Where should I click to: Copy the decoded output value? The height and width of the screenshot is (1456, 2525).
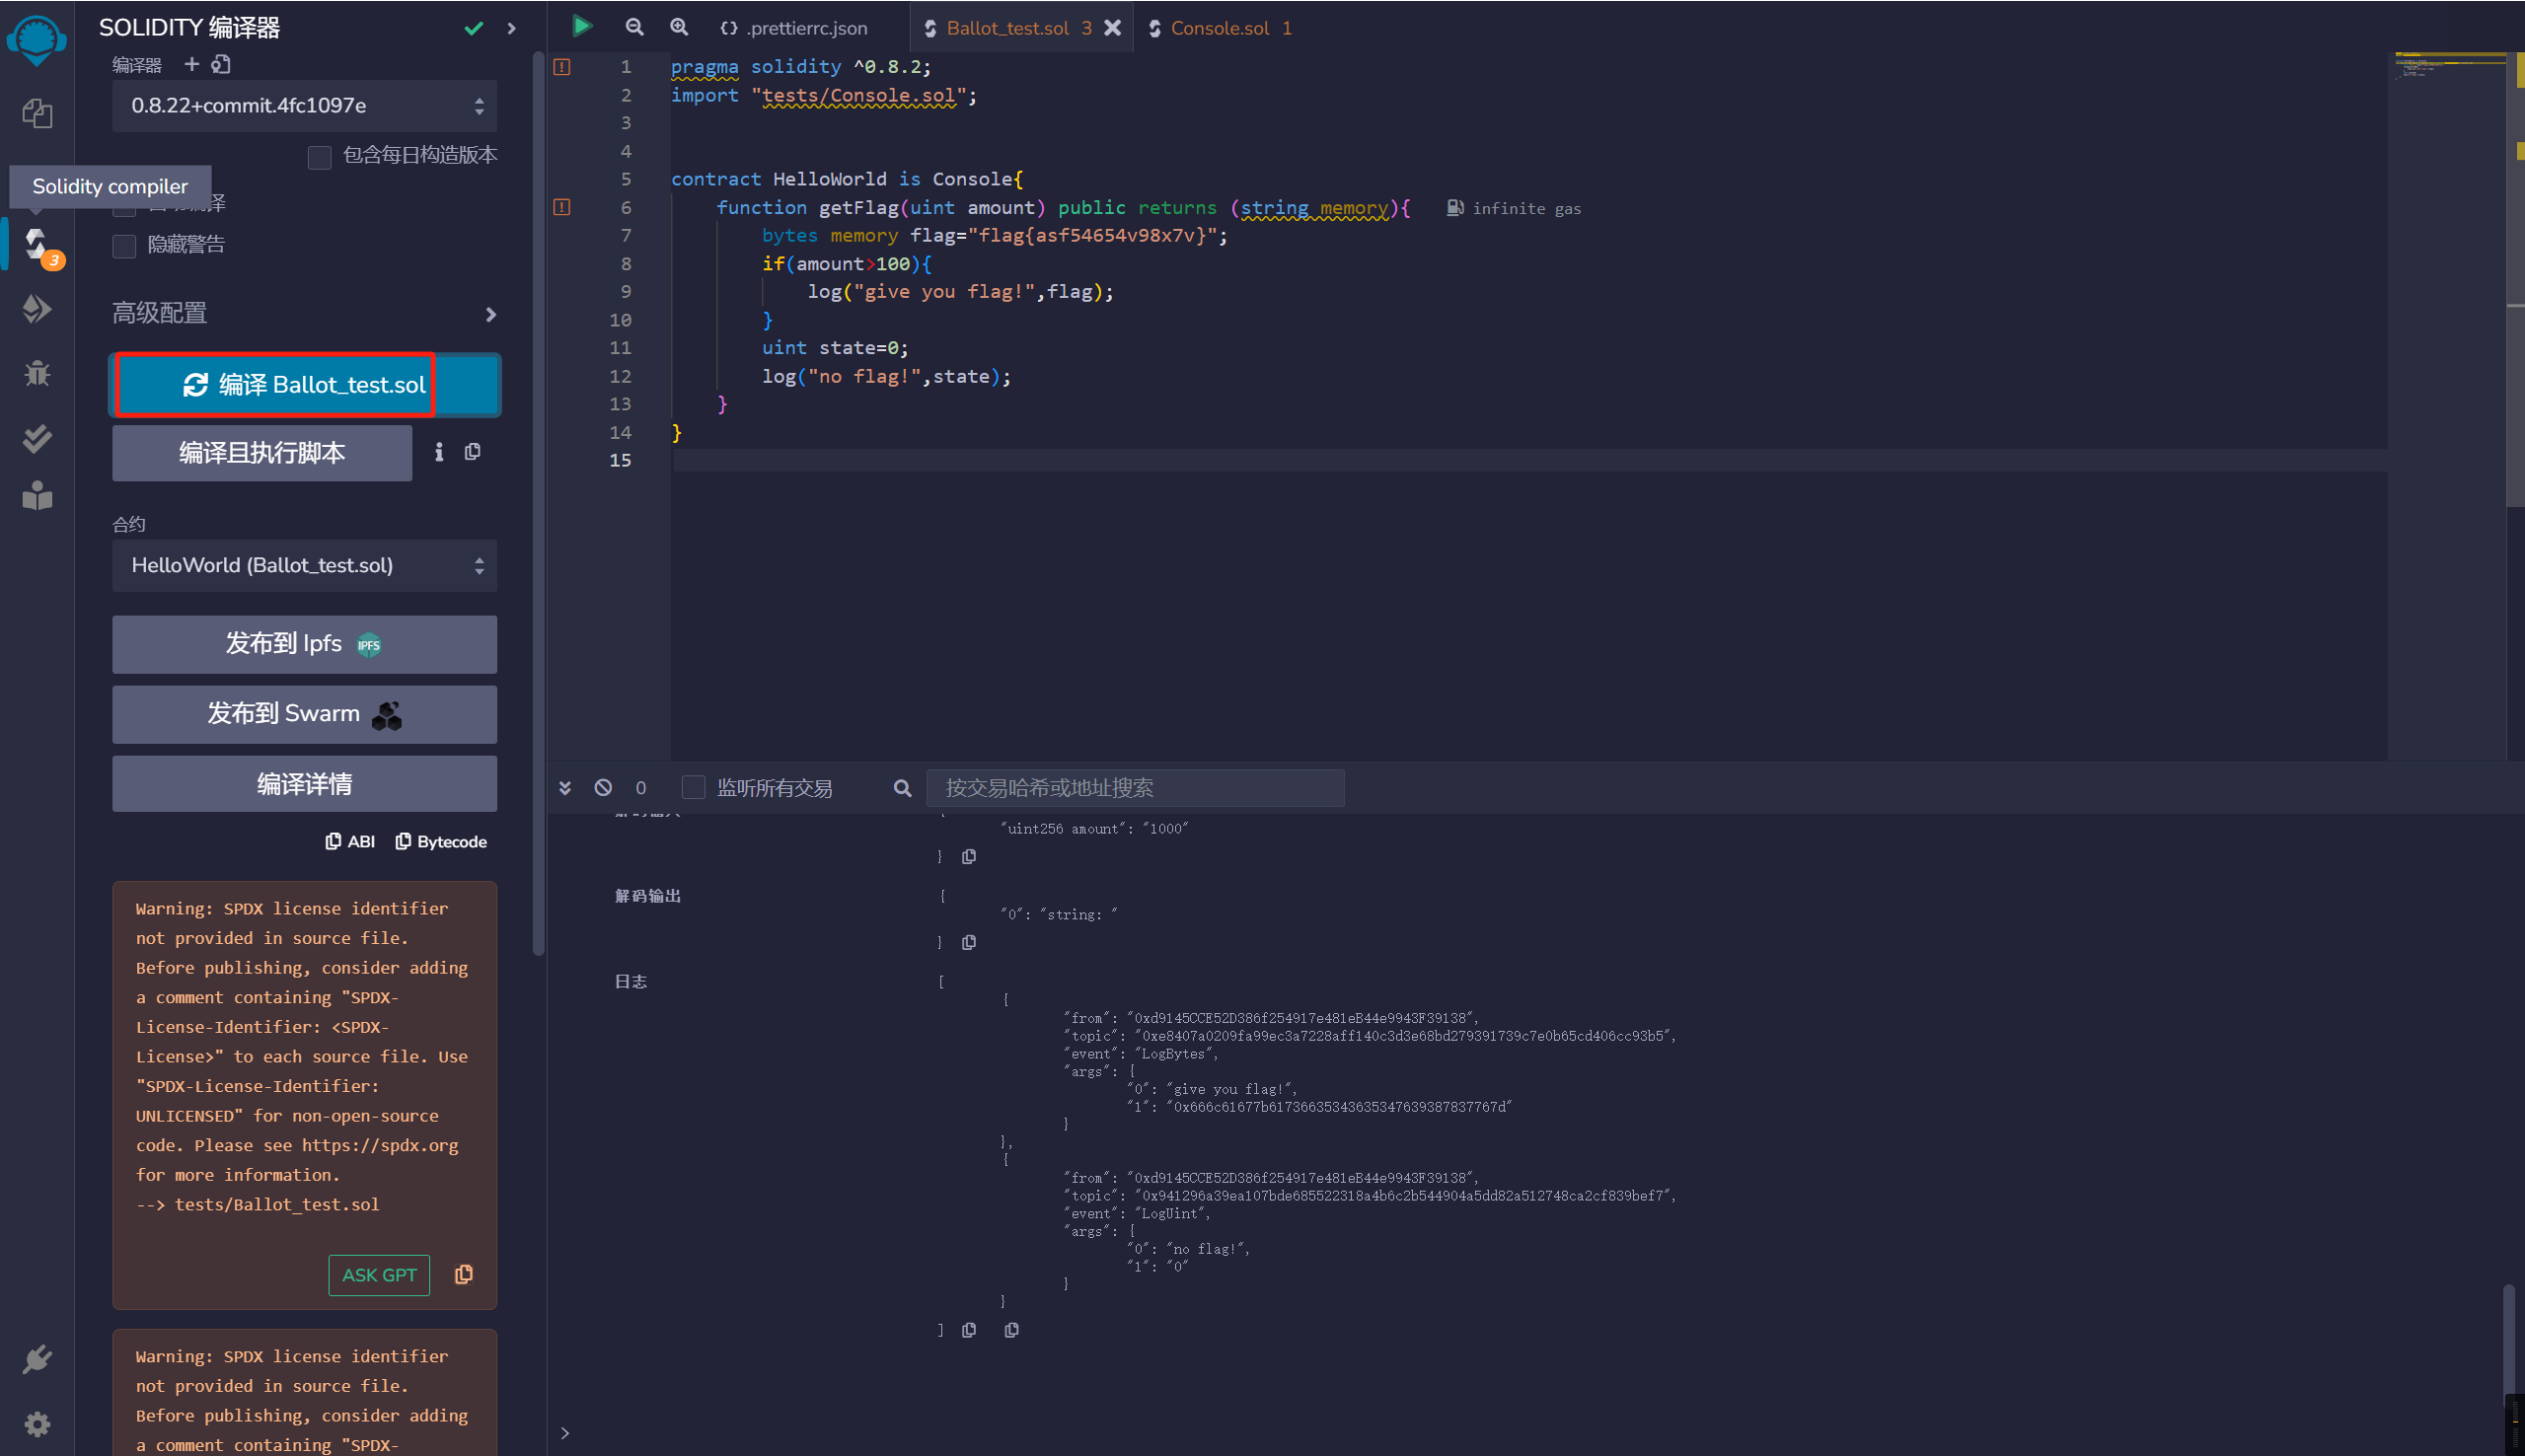coord(969,943)
